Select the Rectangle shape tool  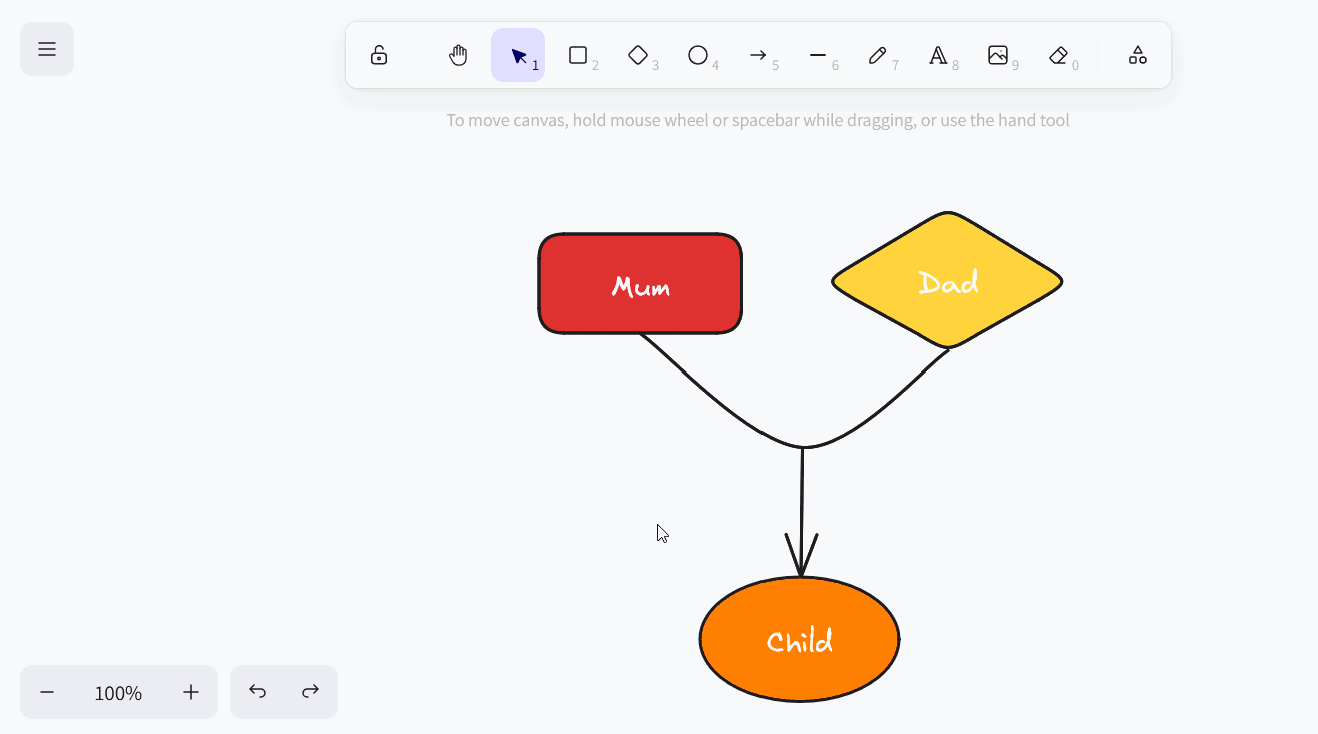(578, 55)
